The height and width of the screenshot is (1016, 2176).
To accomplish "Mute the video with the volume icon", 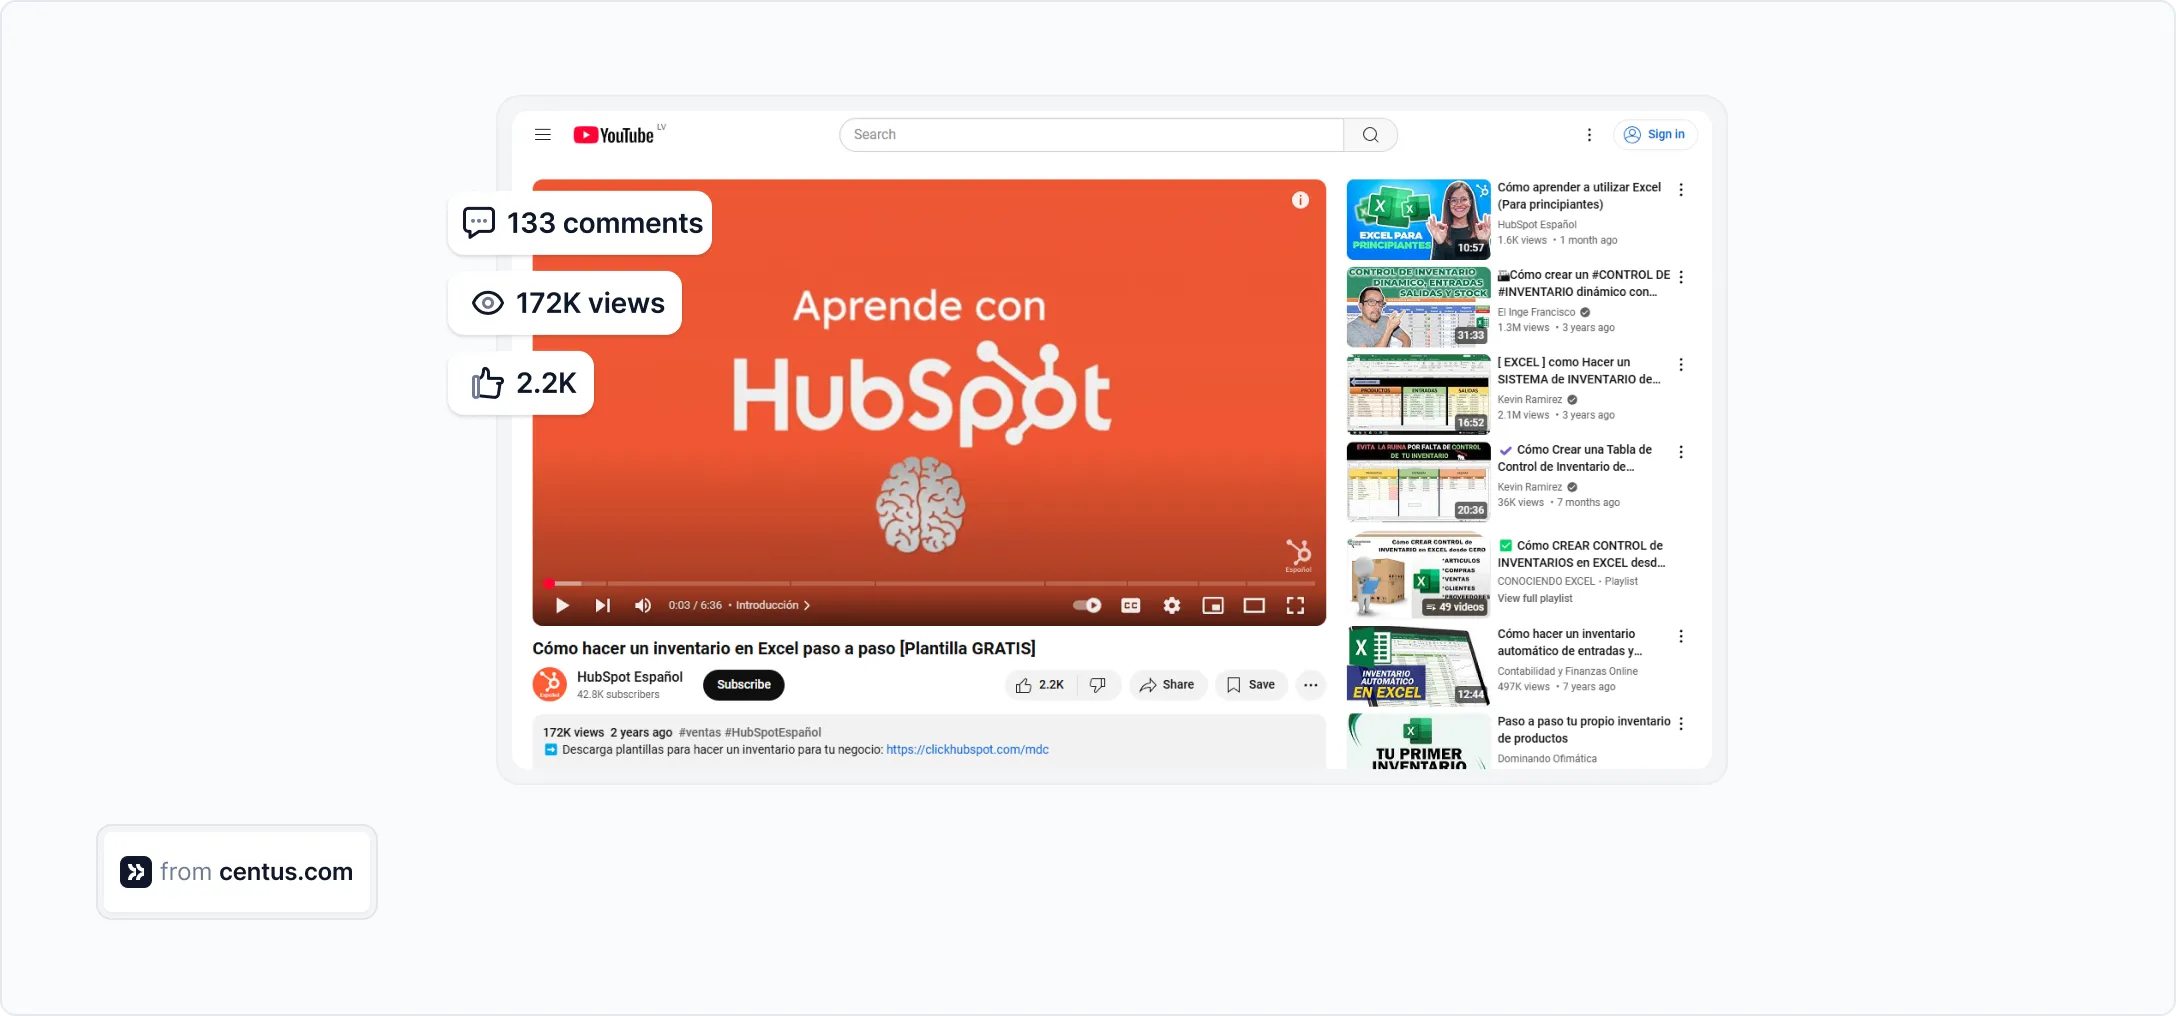I will pos(643,605).
